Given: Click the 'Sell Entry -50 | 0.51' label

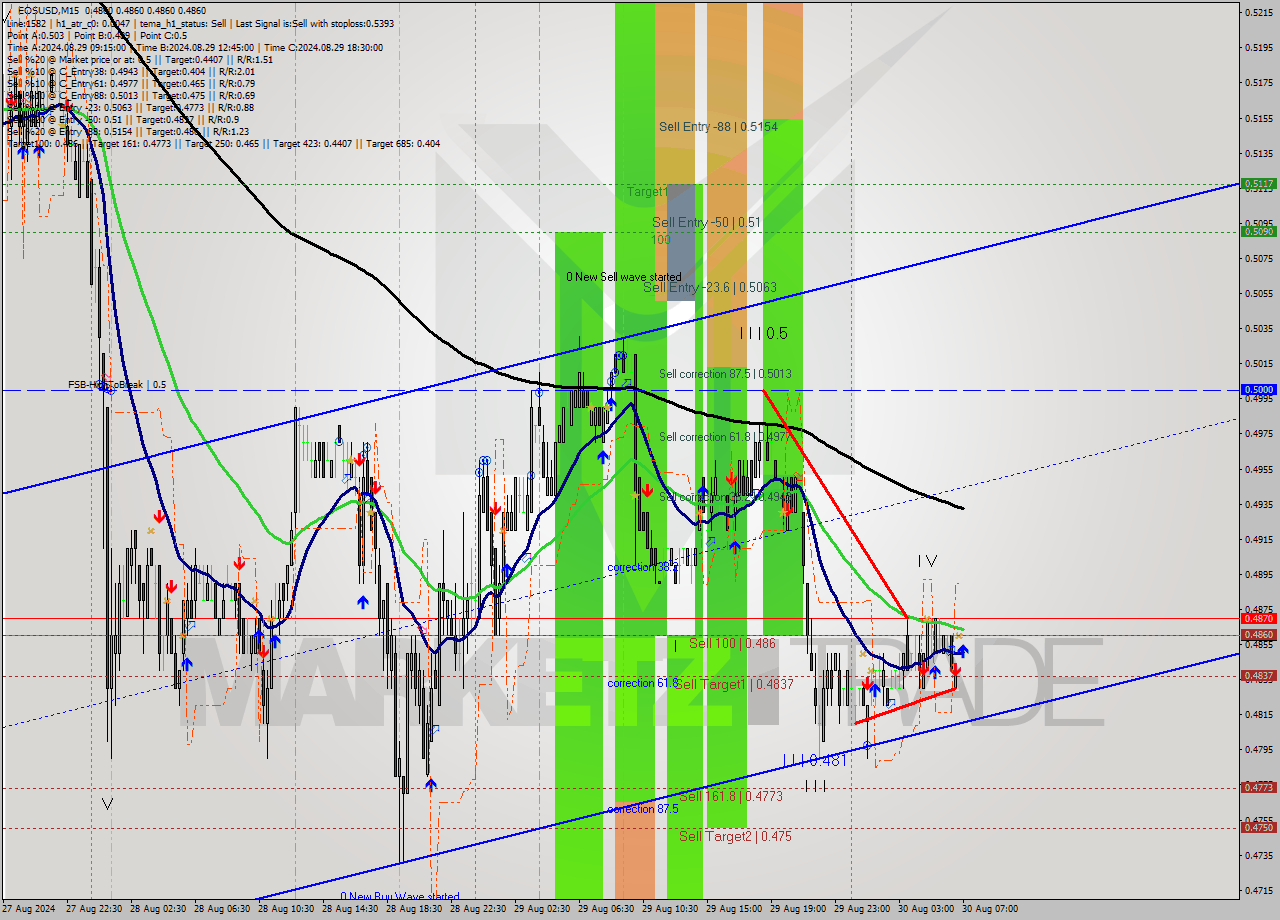Looking at the screenshot, I should (x=707, y=222).
